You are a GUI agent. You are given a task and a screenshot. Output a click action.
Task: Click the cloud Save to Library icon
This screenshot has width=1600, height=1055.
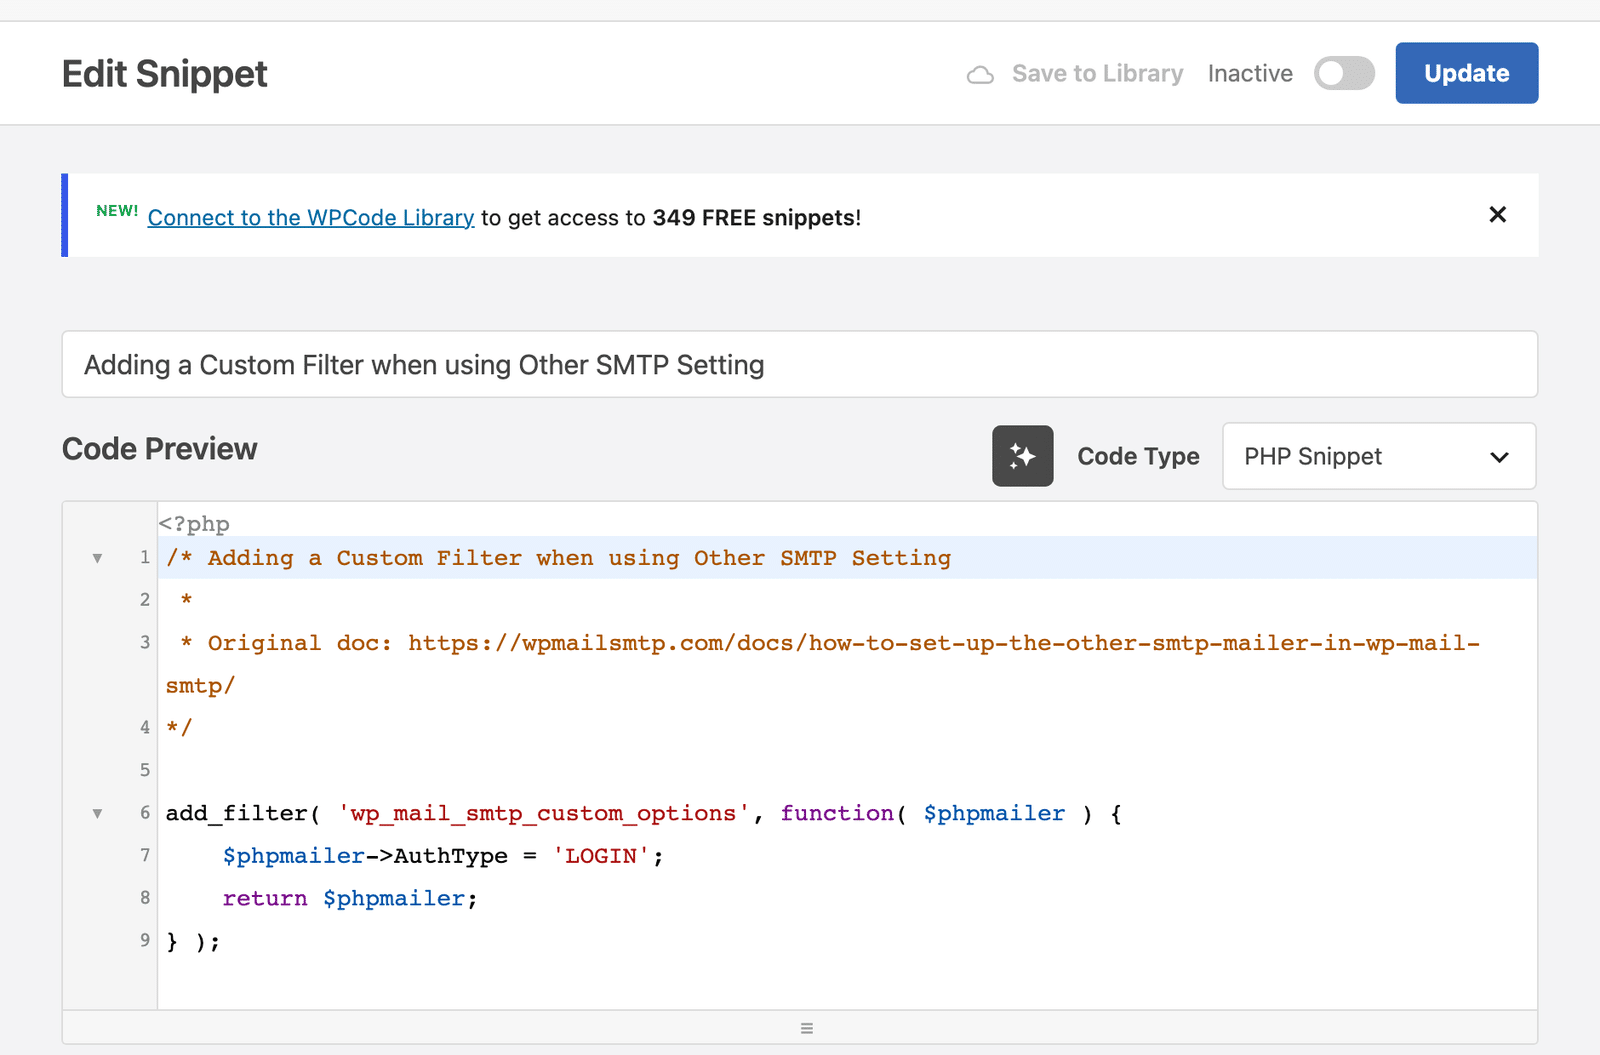tap(980, 74)
